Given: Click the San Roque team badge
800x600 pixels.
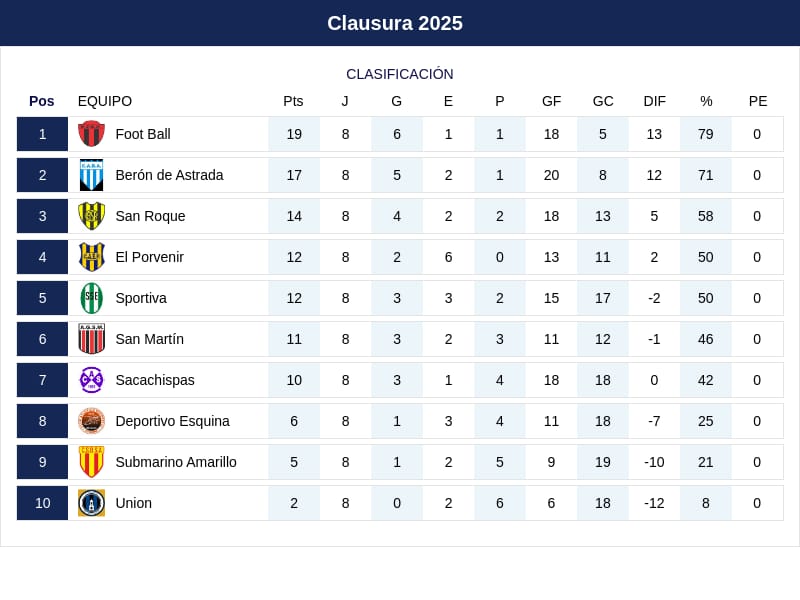Looking at the screenshot, I should pos(91,216).
